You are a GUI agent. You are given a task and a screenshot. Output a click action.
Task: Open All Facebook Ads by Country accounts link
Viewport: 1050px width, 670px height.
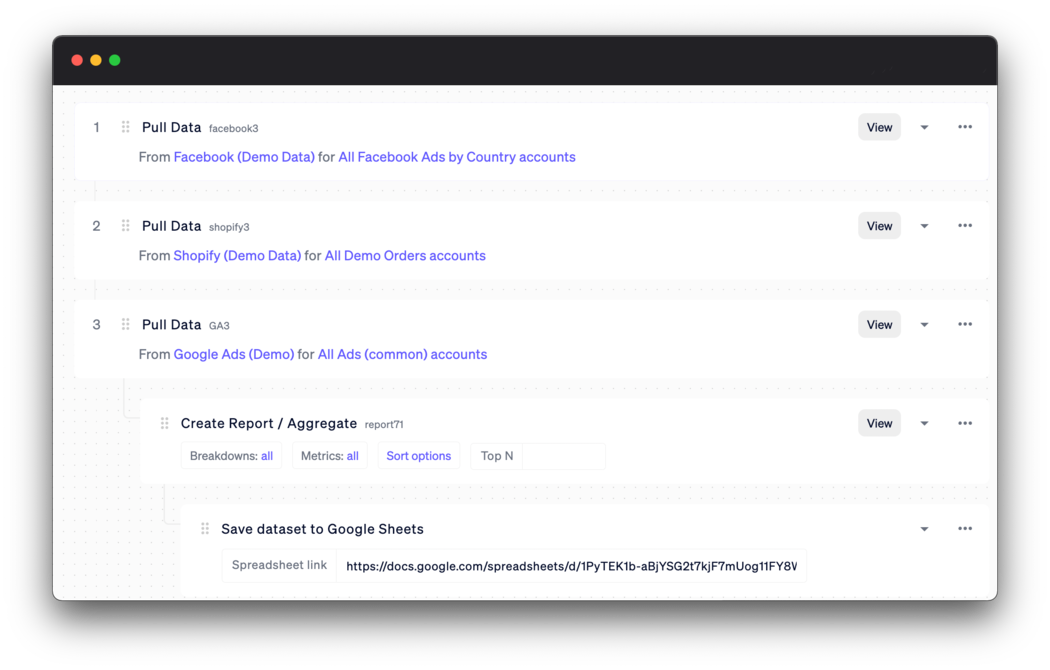click(457, 157)
